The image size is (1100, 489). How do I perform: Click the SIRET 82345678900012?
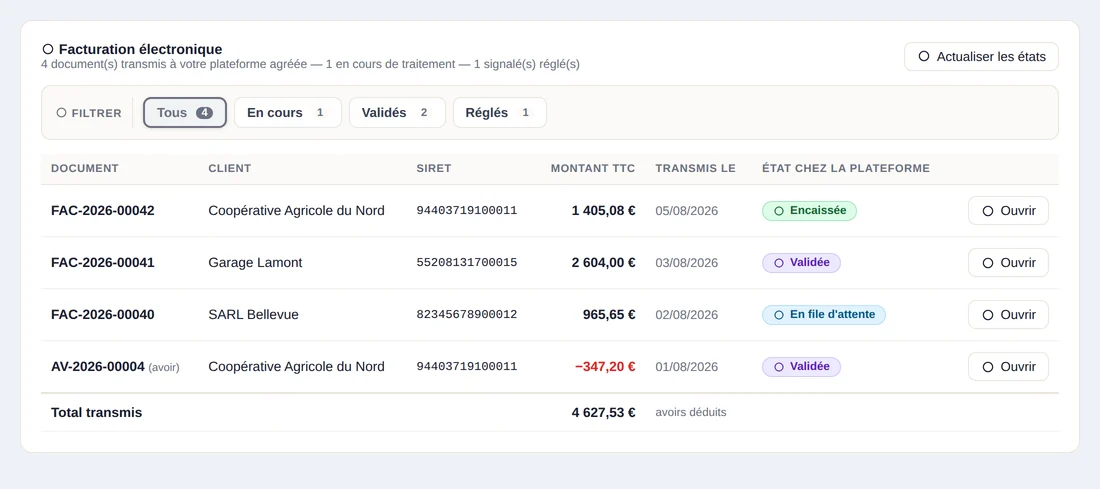coord(467,314)
